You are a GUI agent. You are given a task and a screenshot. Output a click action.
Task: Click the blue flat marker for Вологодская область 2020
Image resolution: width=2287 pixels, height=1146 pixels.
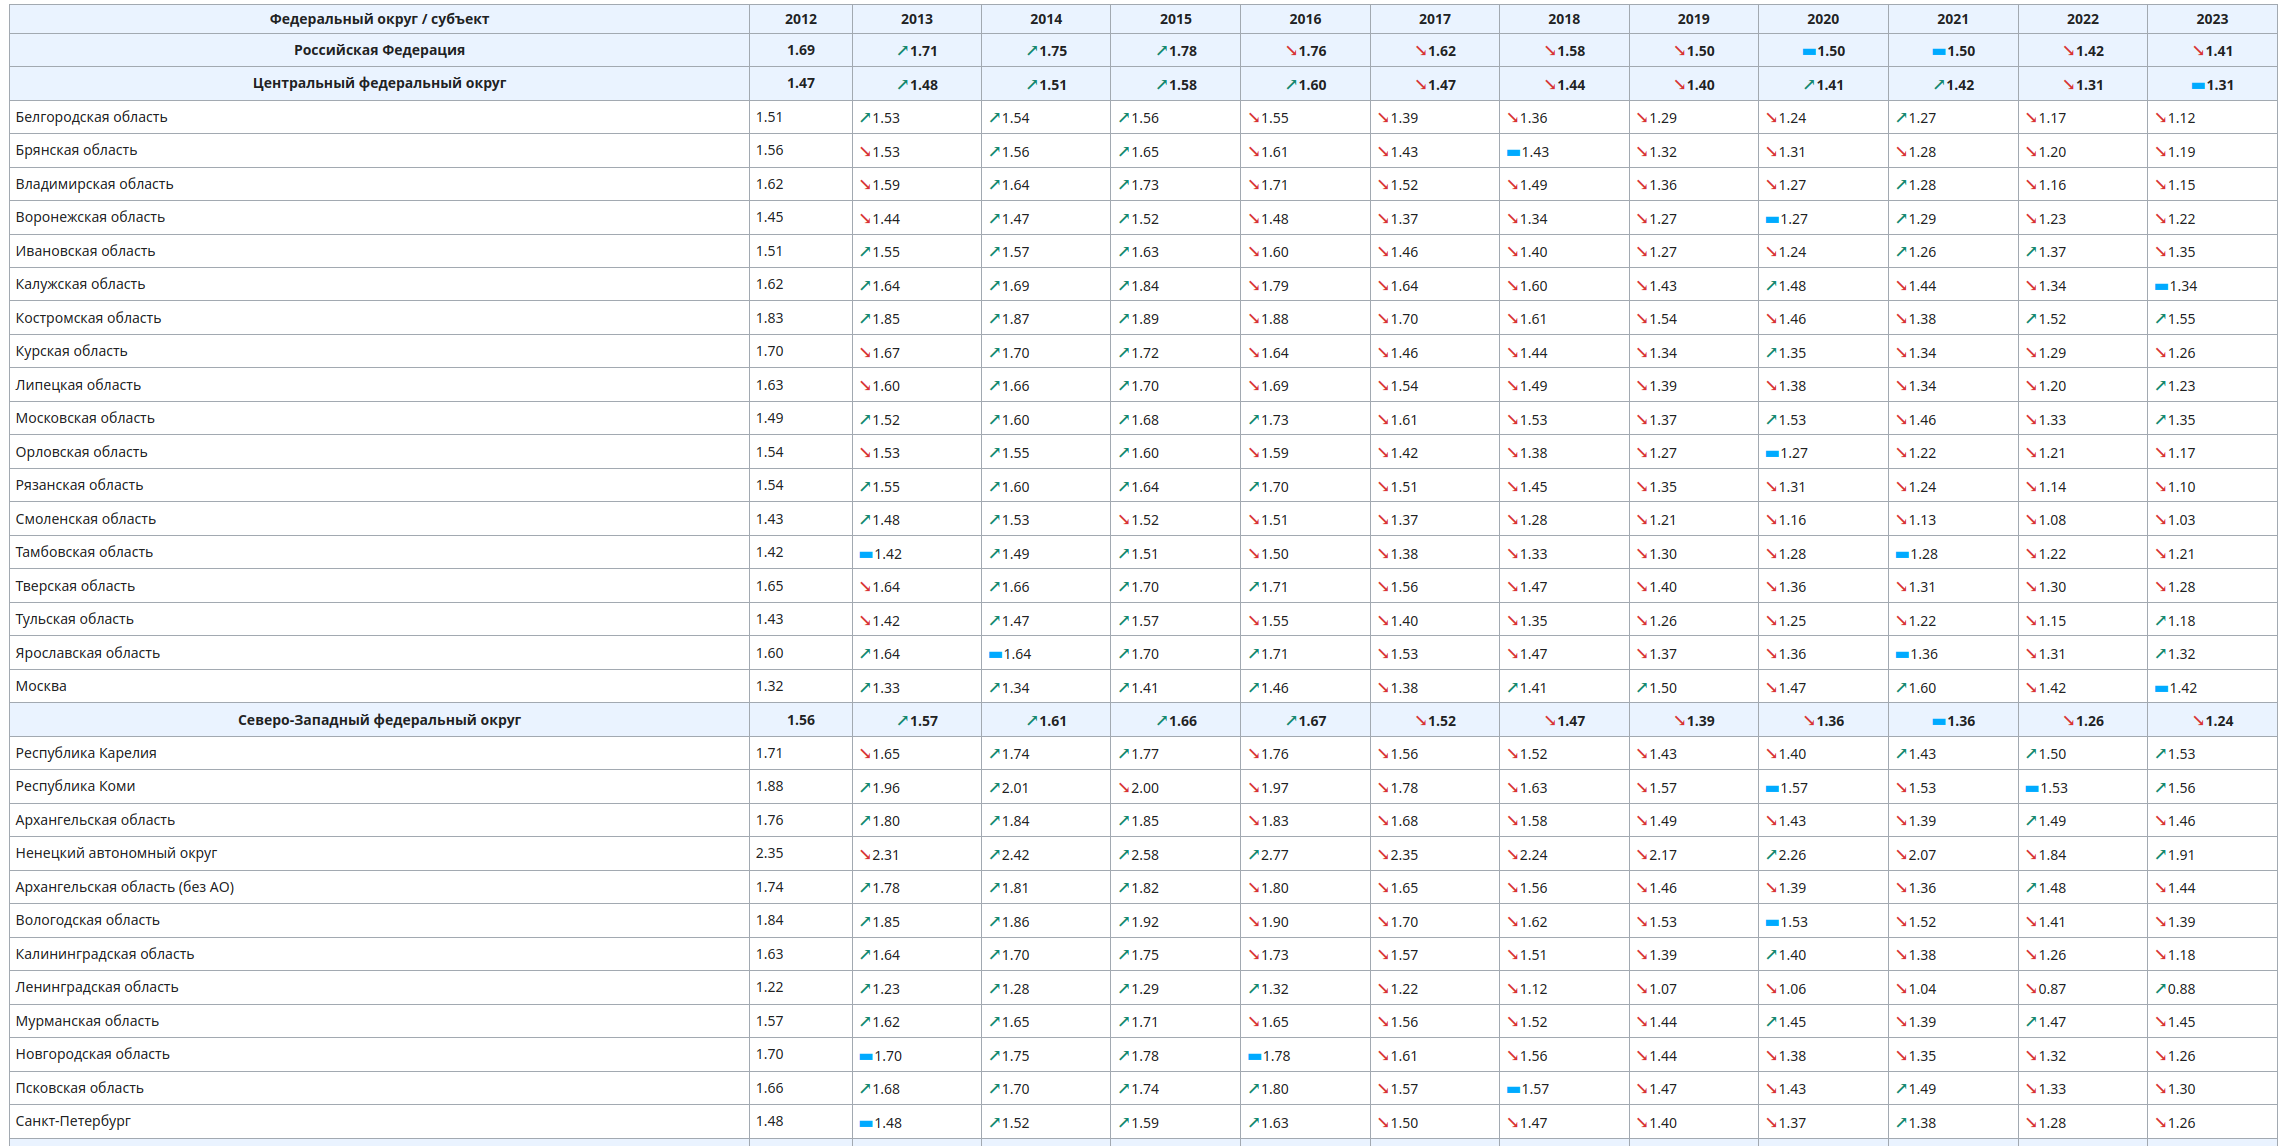point(1772,923)
